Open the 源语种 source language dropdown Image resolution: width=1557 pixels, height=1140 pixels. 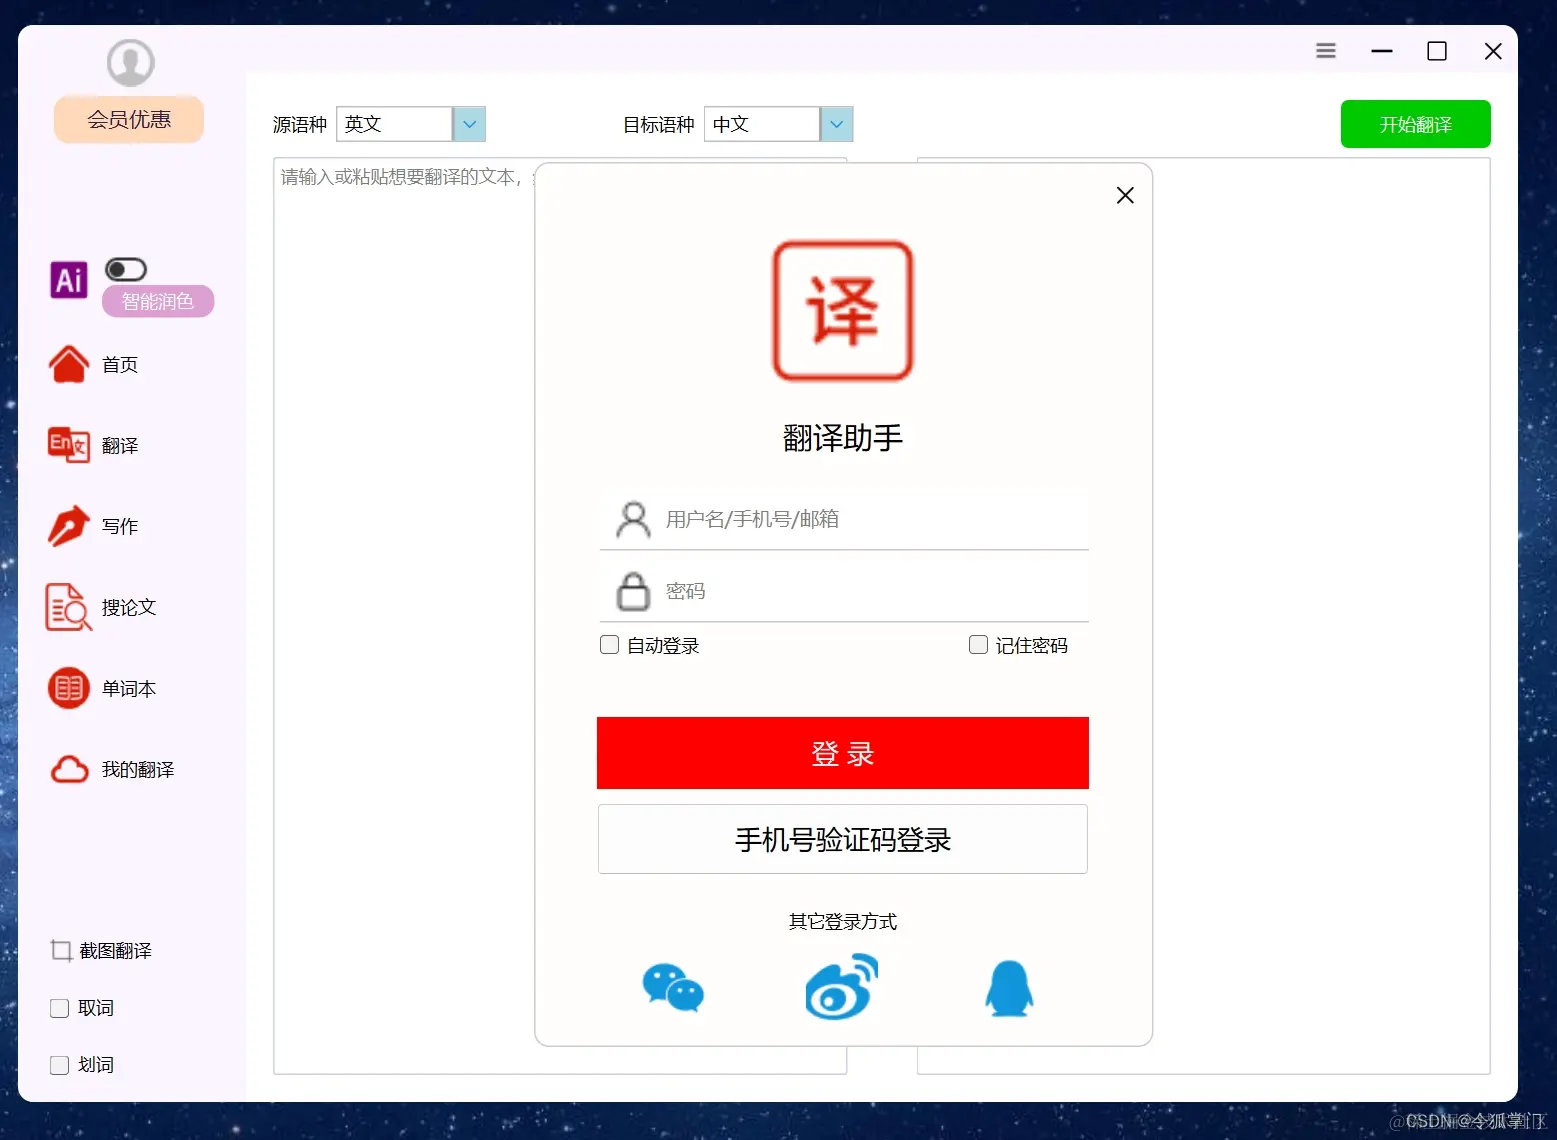(x=468, y=124)
